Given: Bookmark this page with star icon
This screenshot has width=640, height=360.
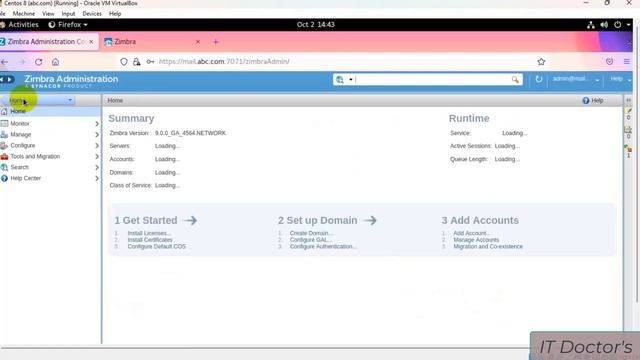Looking at the screenshot, I should tap(541, 62).
